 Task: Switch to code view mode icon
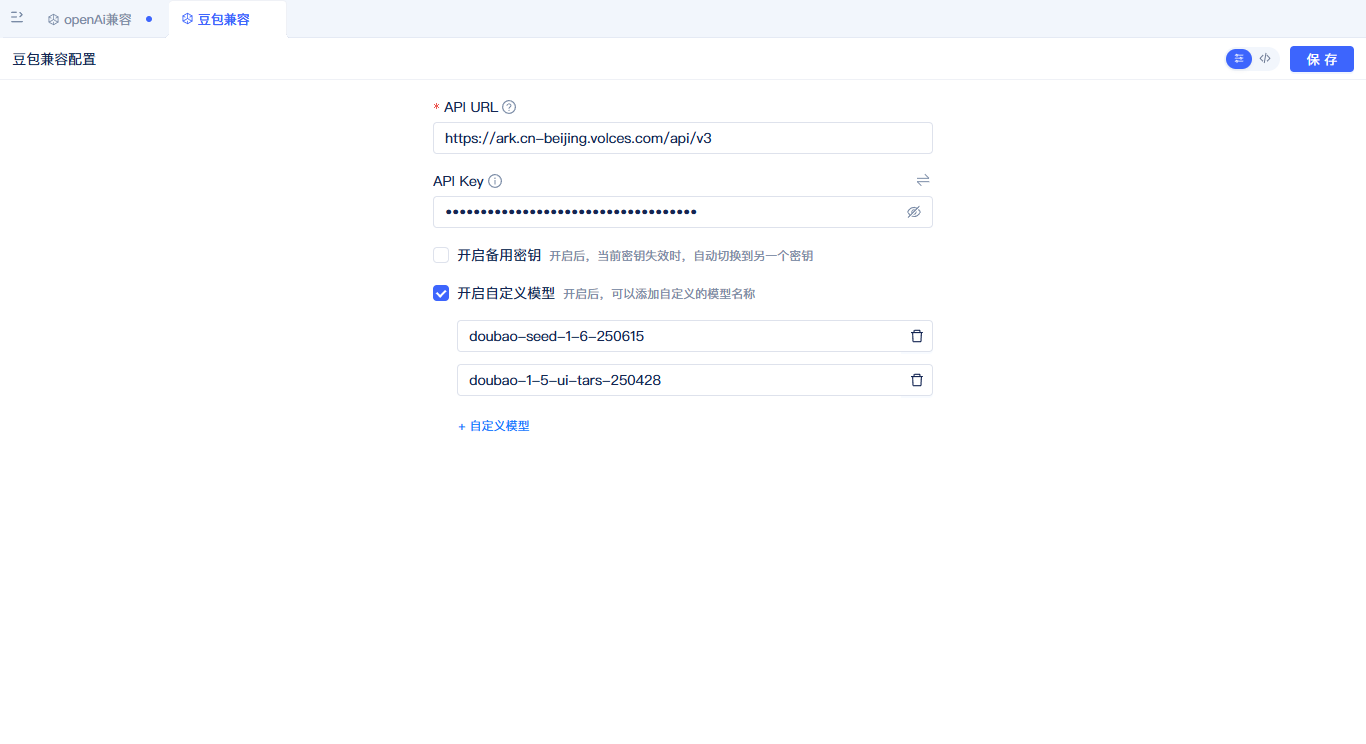(x=1265, y=59)
